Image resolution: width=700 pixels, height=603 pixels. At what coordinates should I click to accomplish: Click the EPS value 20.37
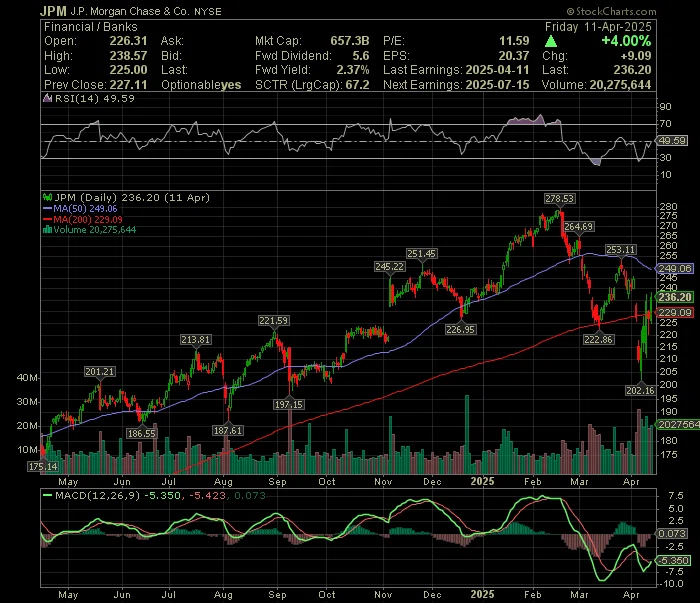coord(514,56)
